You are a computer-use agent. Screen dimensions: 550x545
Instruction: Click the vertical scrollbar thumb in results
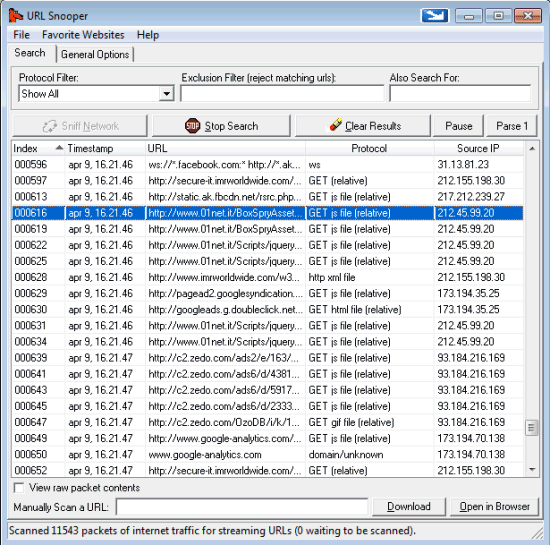pos(532,428)
